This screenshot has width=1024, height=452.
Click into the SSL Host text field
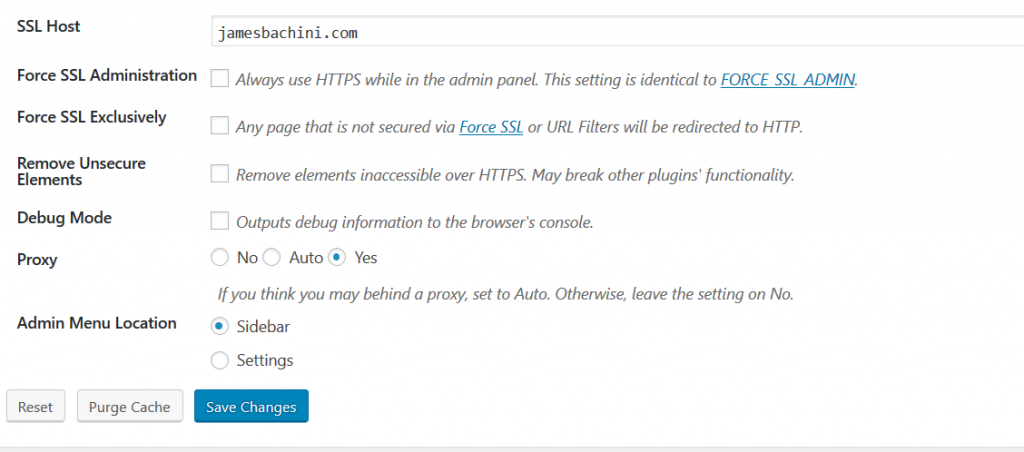617,32
